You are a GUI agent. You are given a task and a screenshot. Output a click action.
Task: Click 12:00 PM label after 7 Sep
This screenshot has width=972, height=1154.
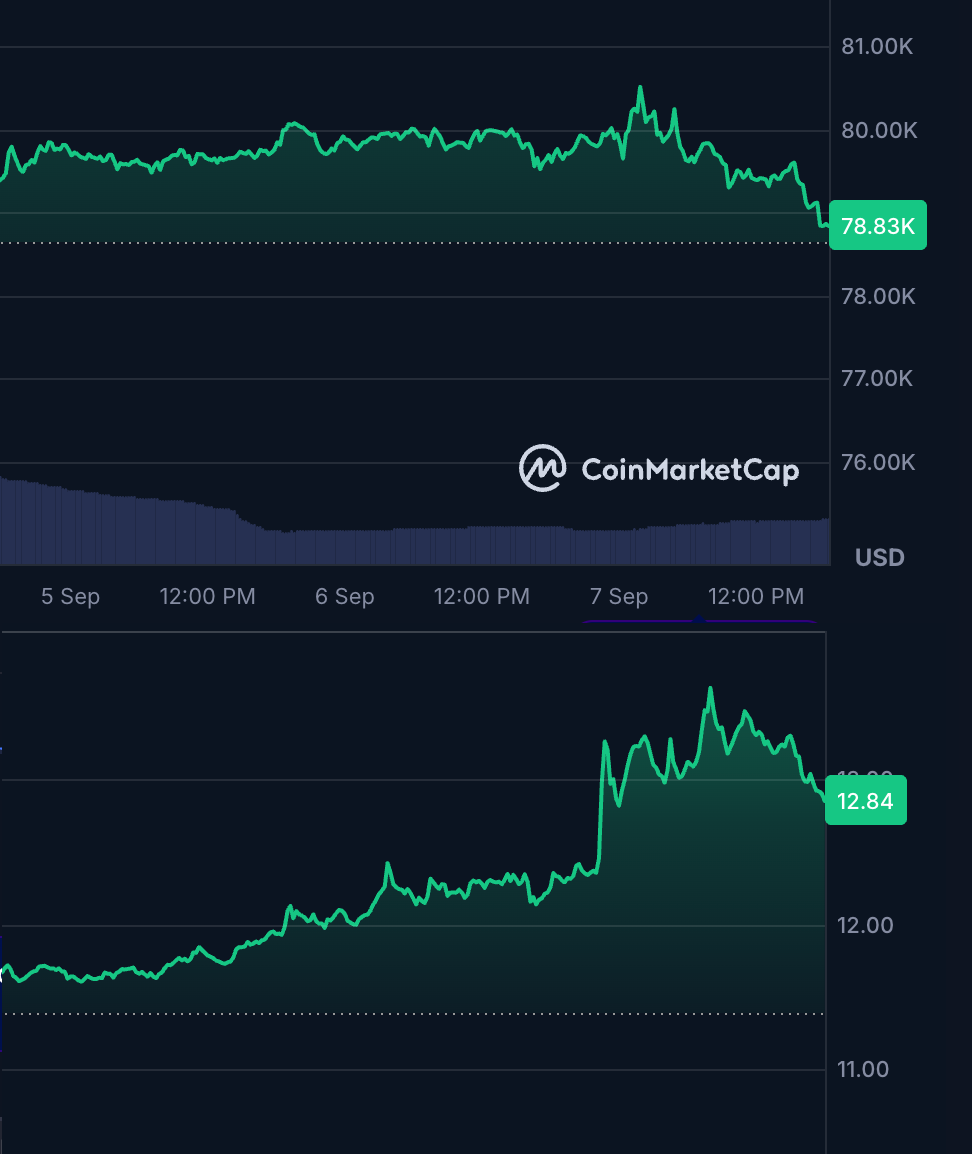point(756,596)
